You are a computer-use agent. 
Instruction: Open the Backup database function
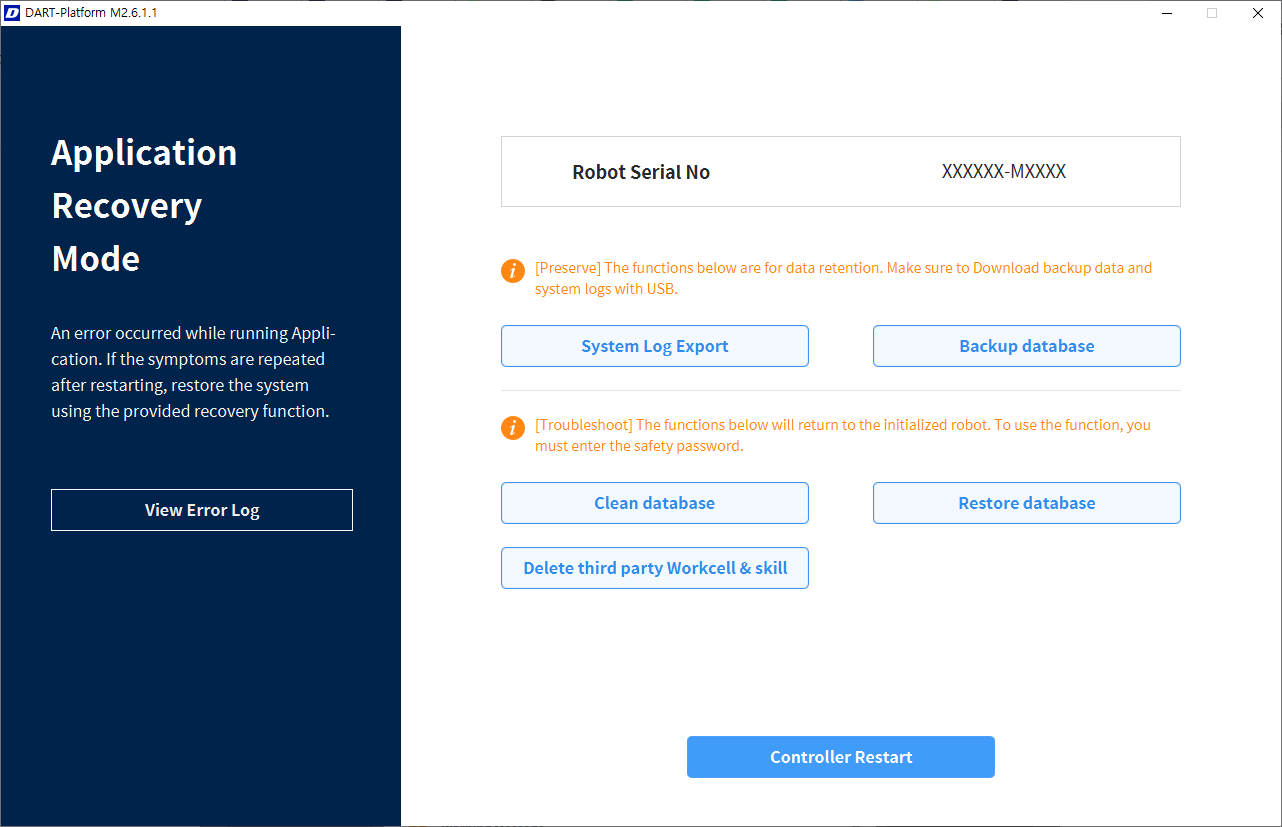[1026, 346]
